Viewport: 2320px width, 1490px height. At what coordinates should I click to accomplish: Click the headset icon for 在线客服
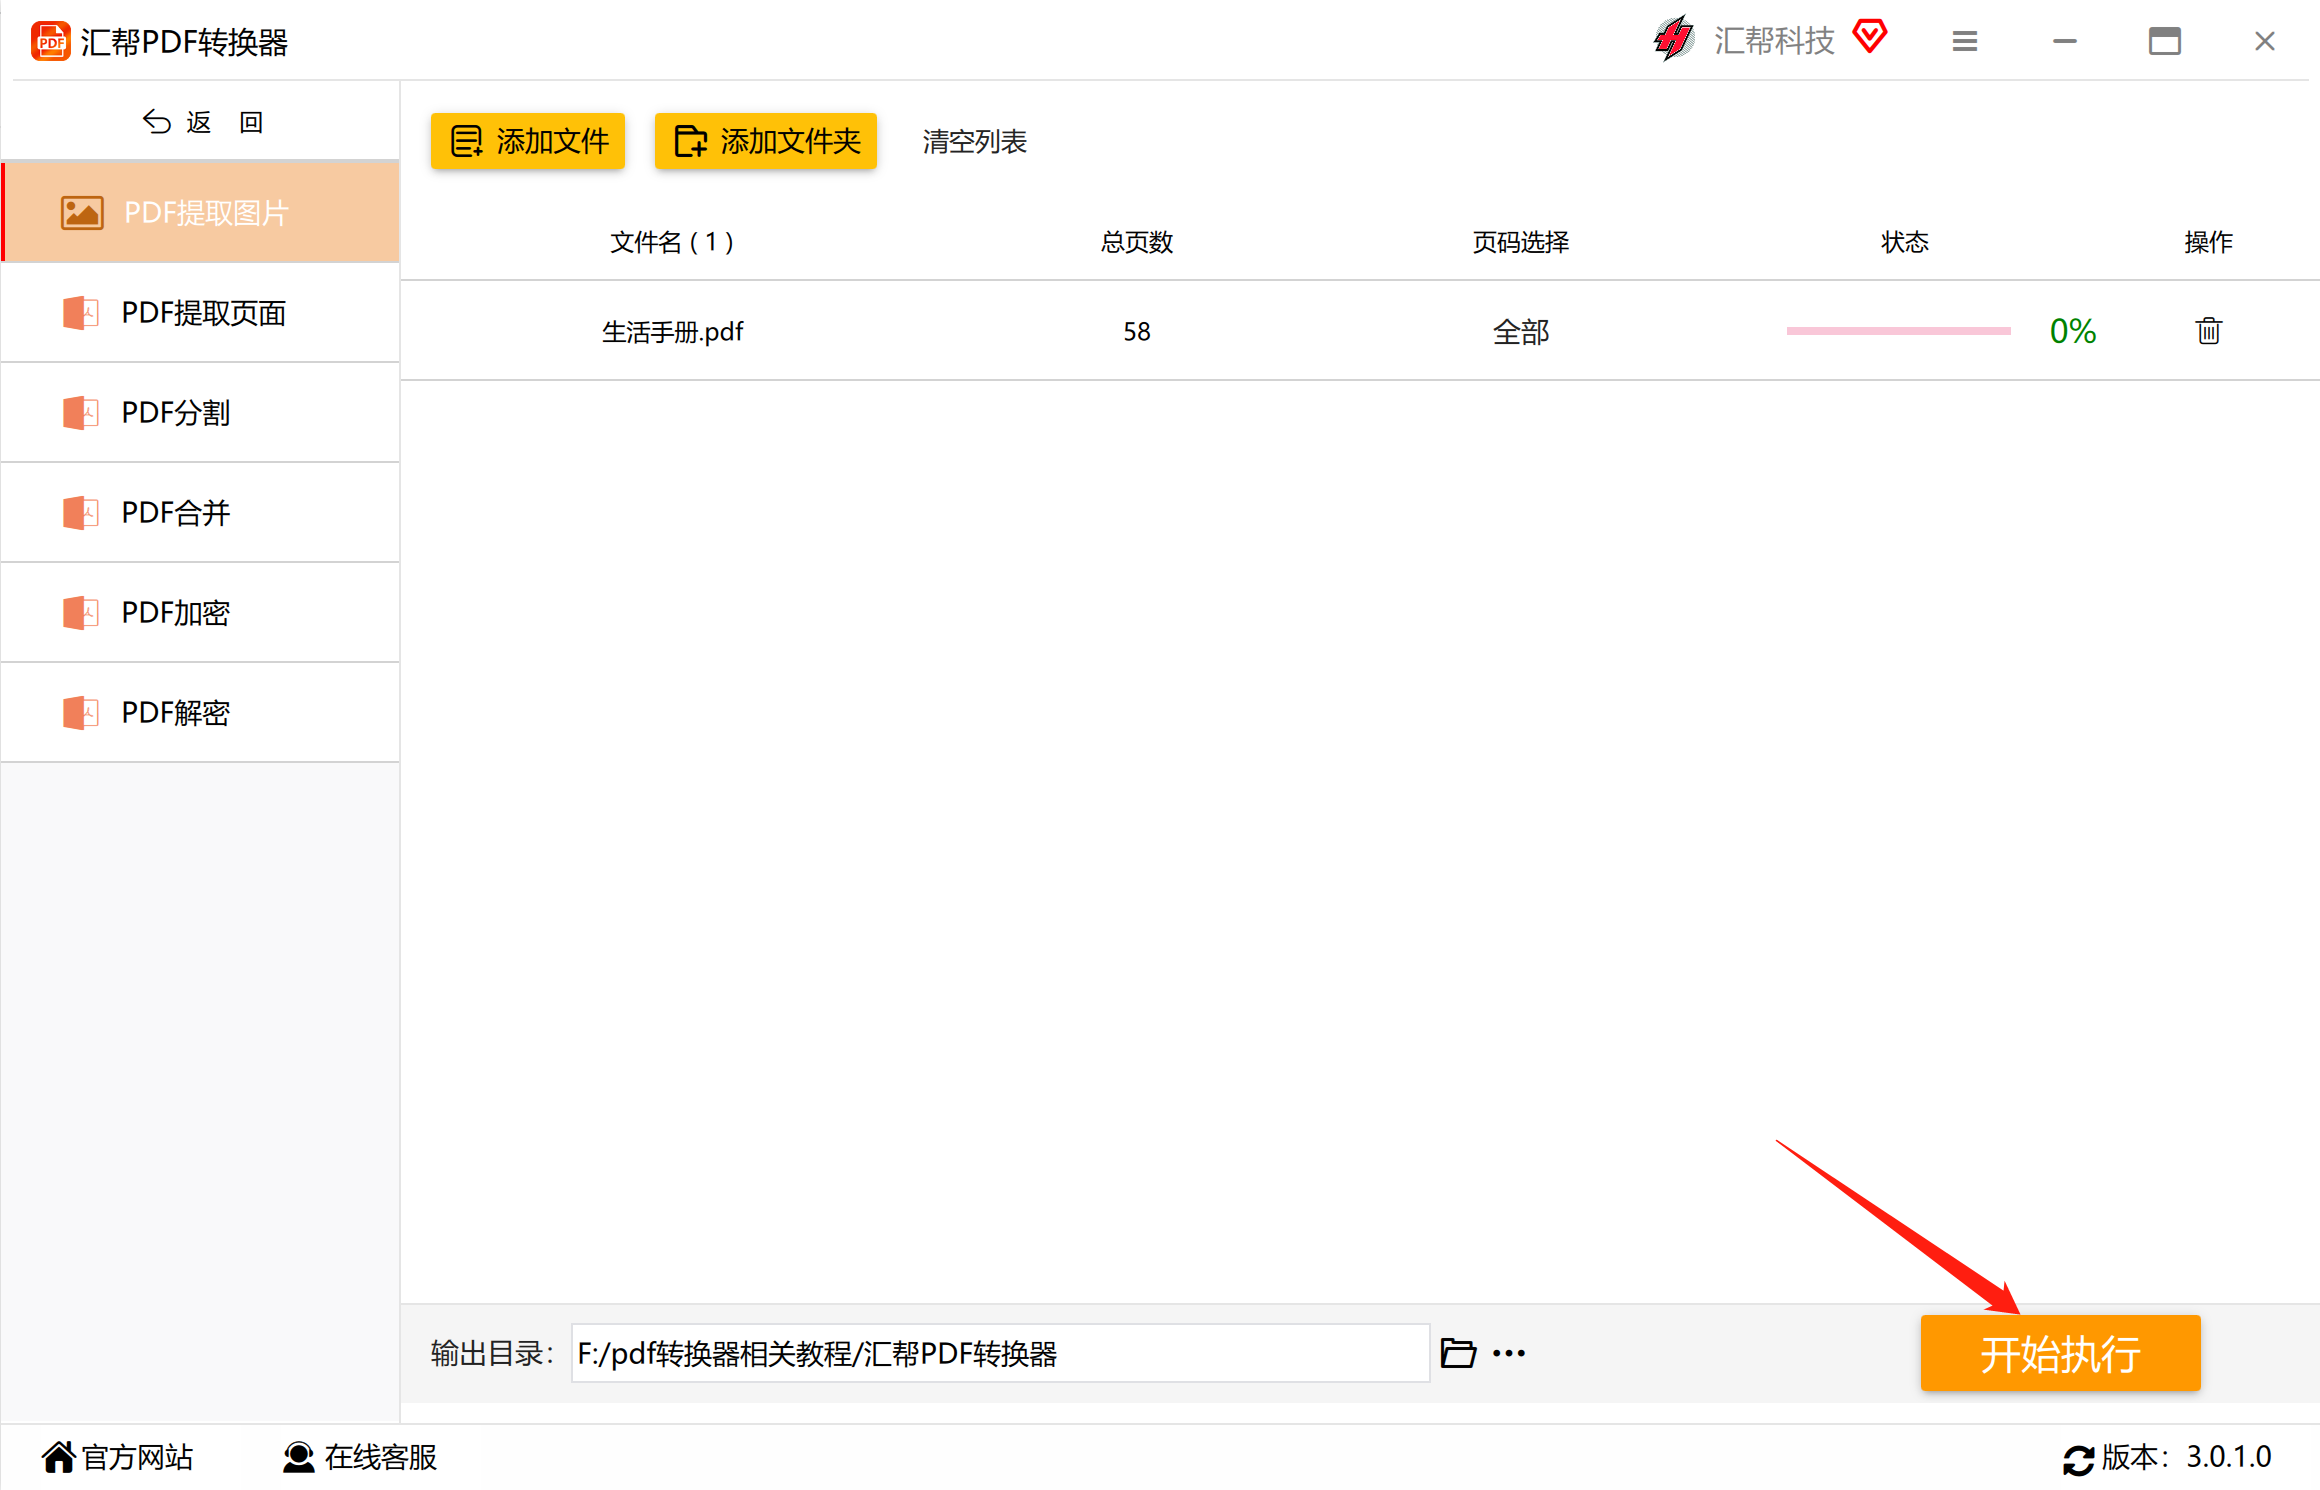[298, 1458]
